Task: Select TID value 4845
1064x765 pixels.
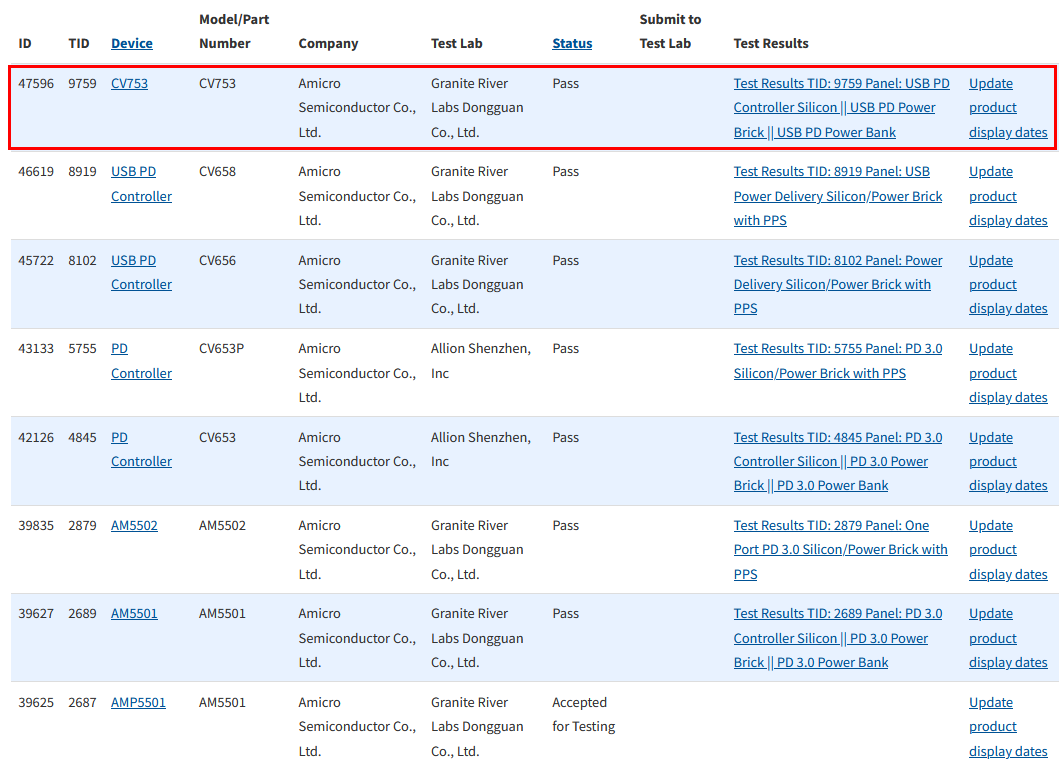Action: coord(82,438)
